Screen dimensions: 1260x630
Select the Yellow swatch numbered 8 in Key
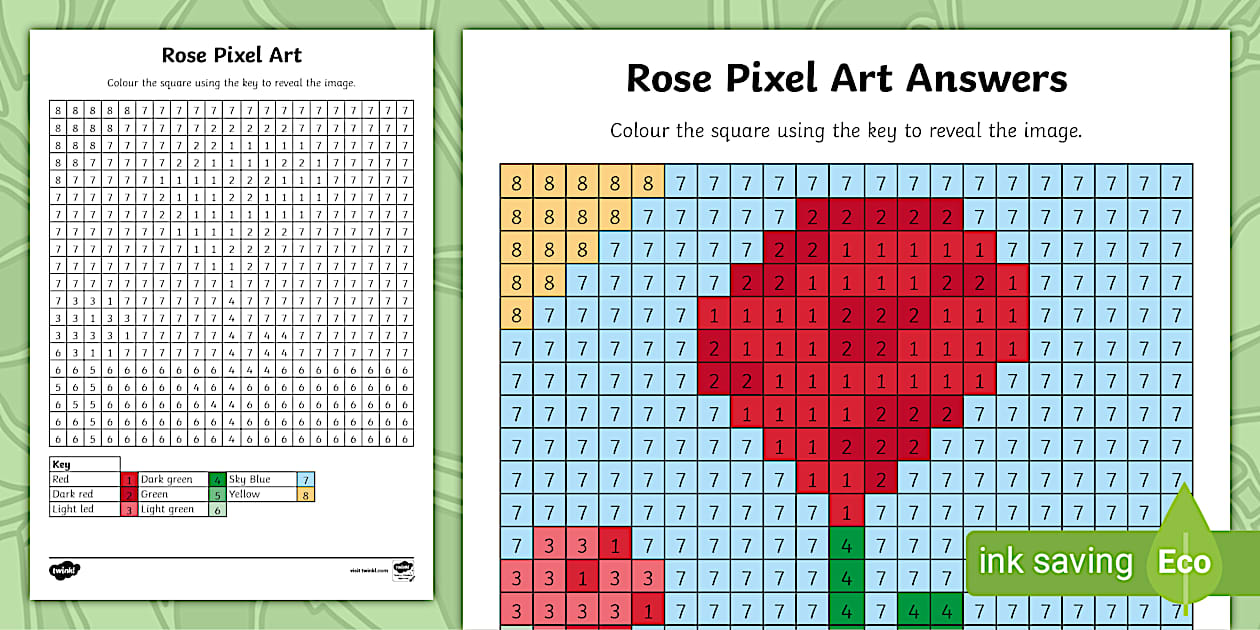coord(306,494)
